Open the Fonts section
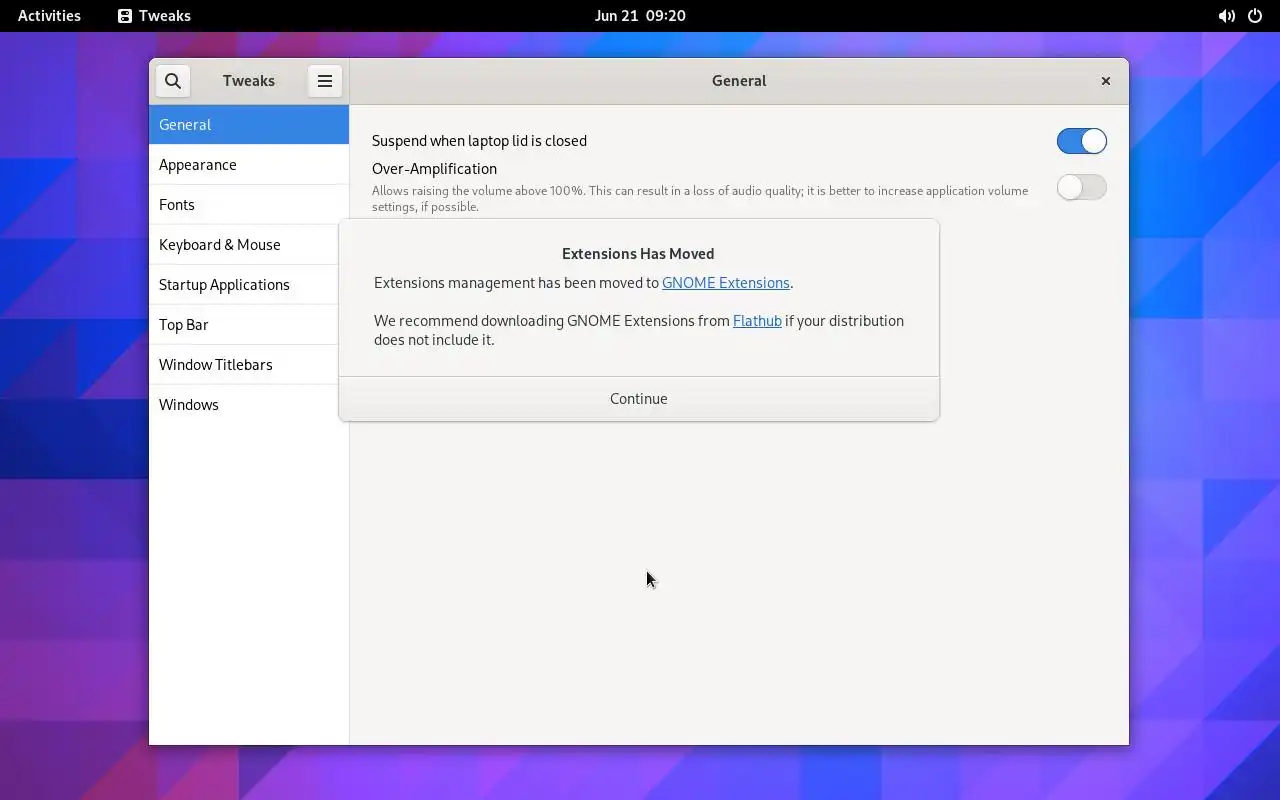The image size is (1280, 800). (x=249, y=205)
